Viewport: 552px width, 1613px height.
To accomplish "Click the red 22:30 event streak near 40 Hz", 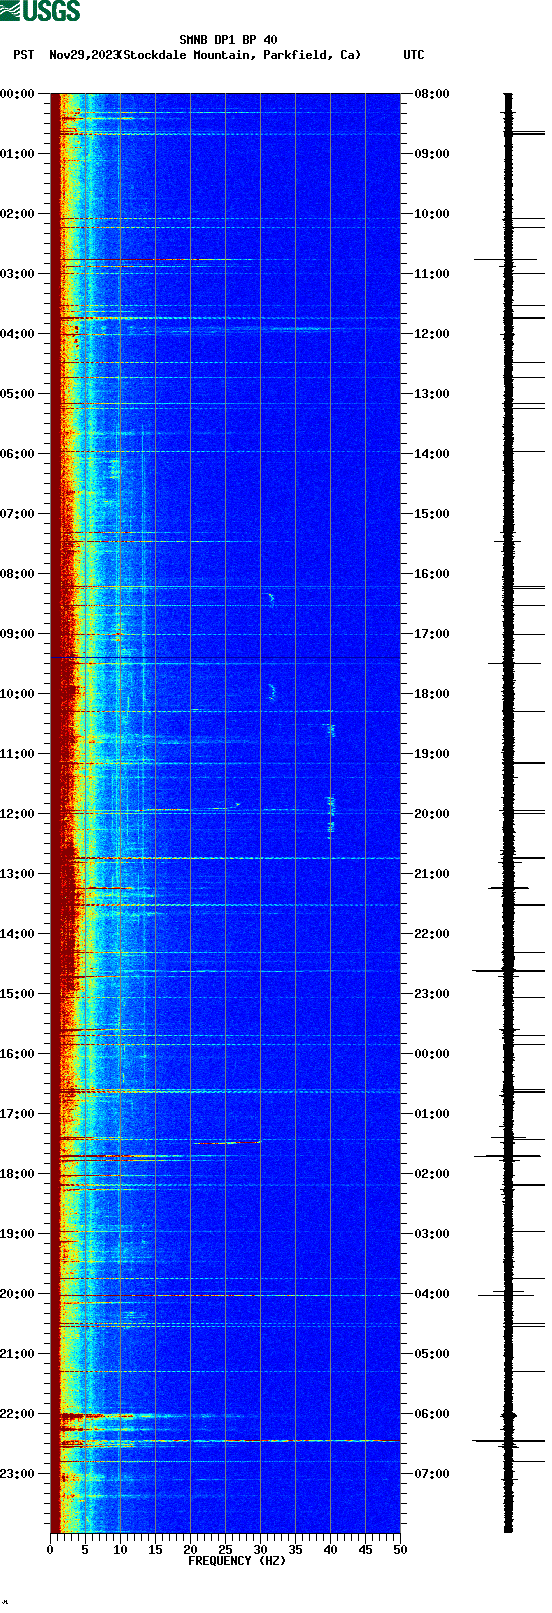I will (330, 1441).
